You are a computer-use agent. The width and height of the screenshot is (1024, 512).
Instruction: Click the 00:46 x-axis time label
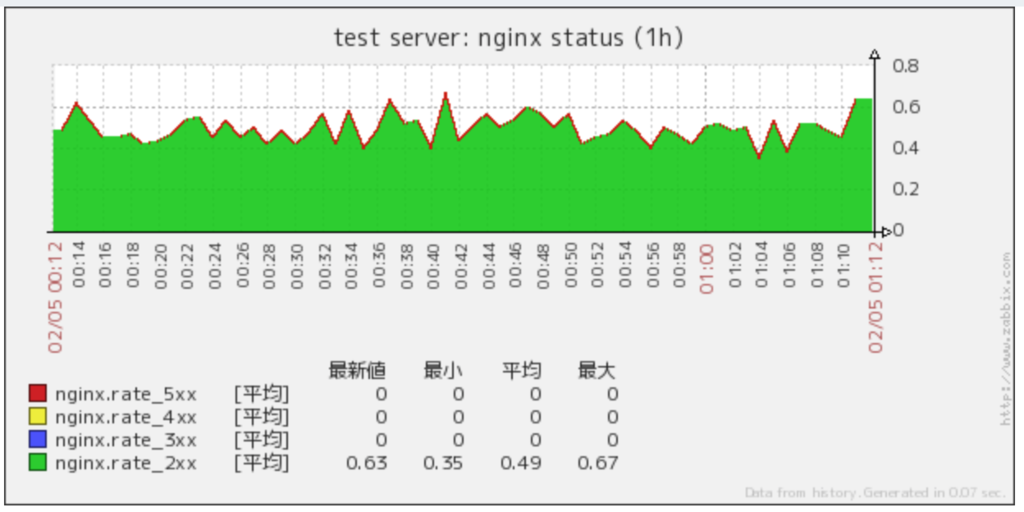pyautogui.click(x=516, y=264)
